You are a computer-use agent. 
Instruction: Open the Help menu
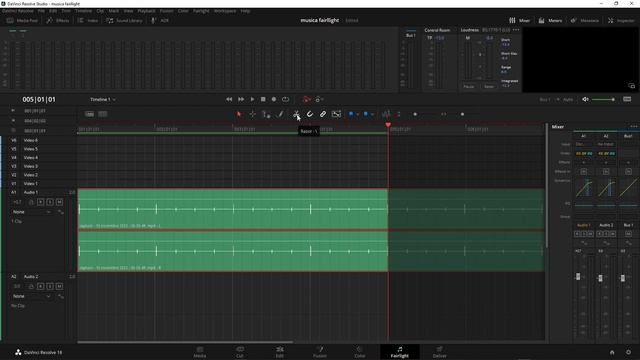[x=245, y=11]
